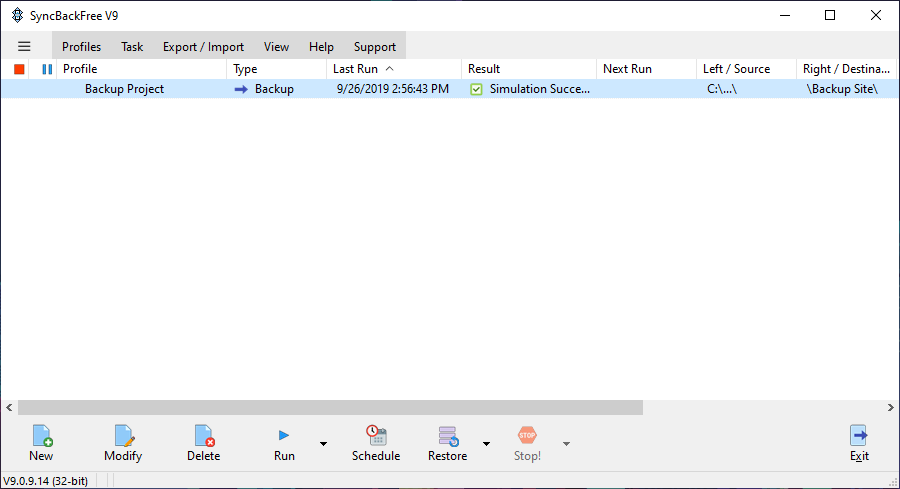The width and height of the screenshot is (900, 489).
Task: Expand the Stop! dropdown arrow
Action: 566,444
